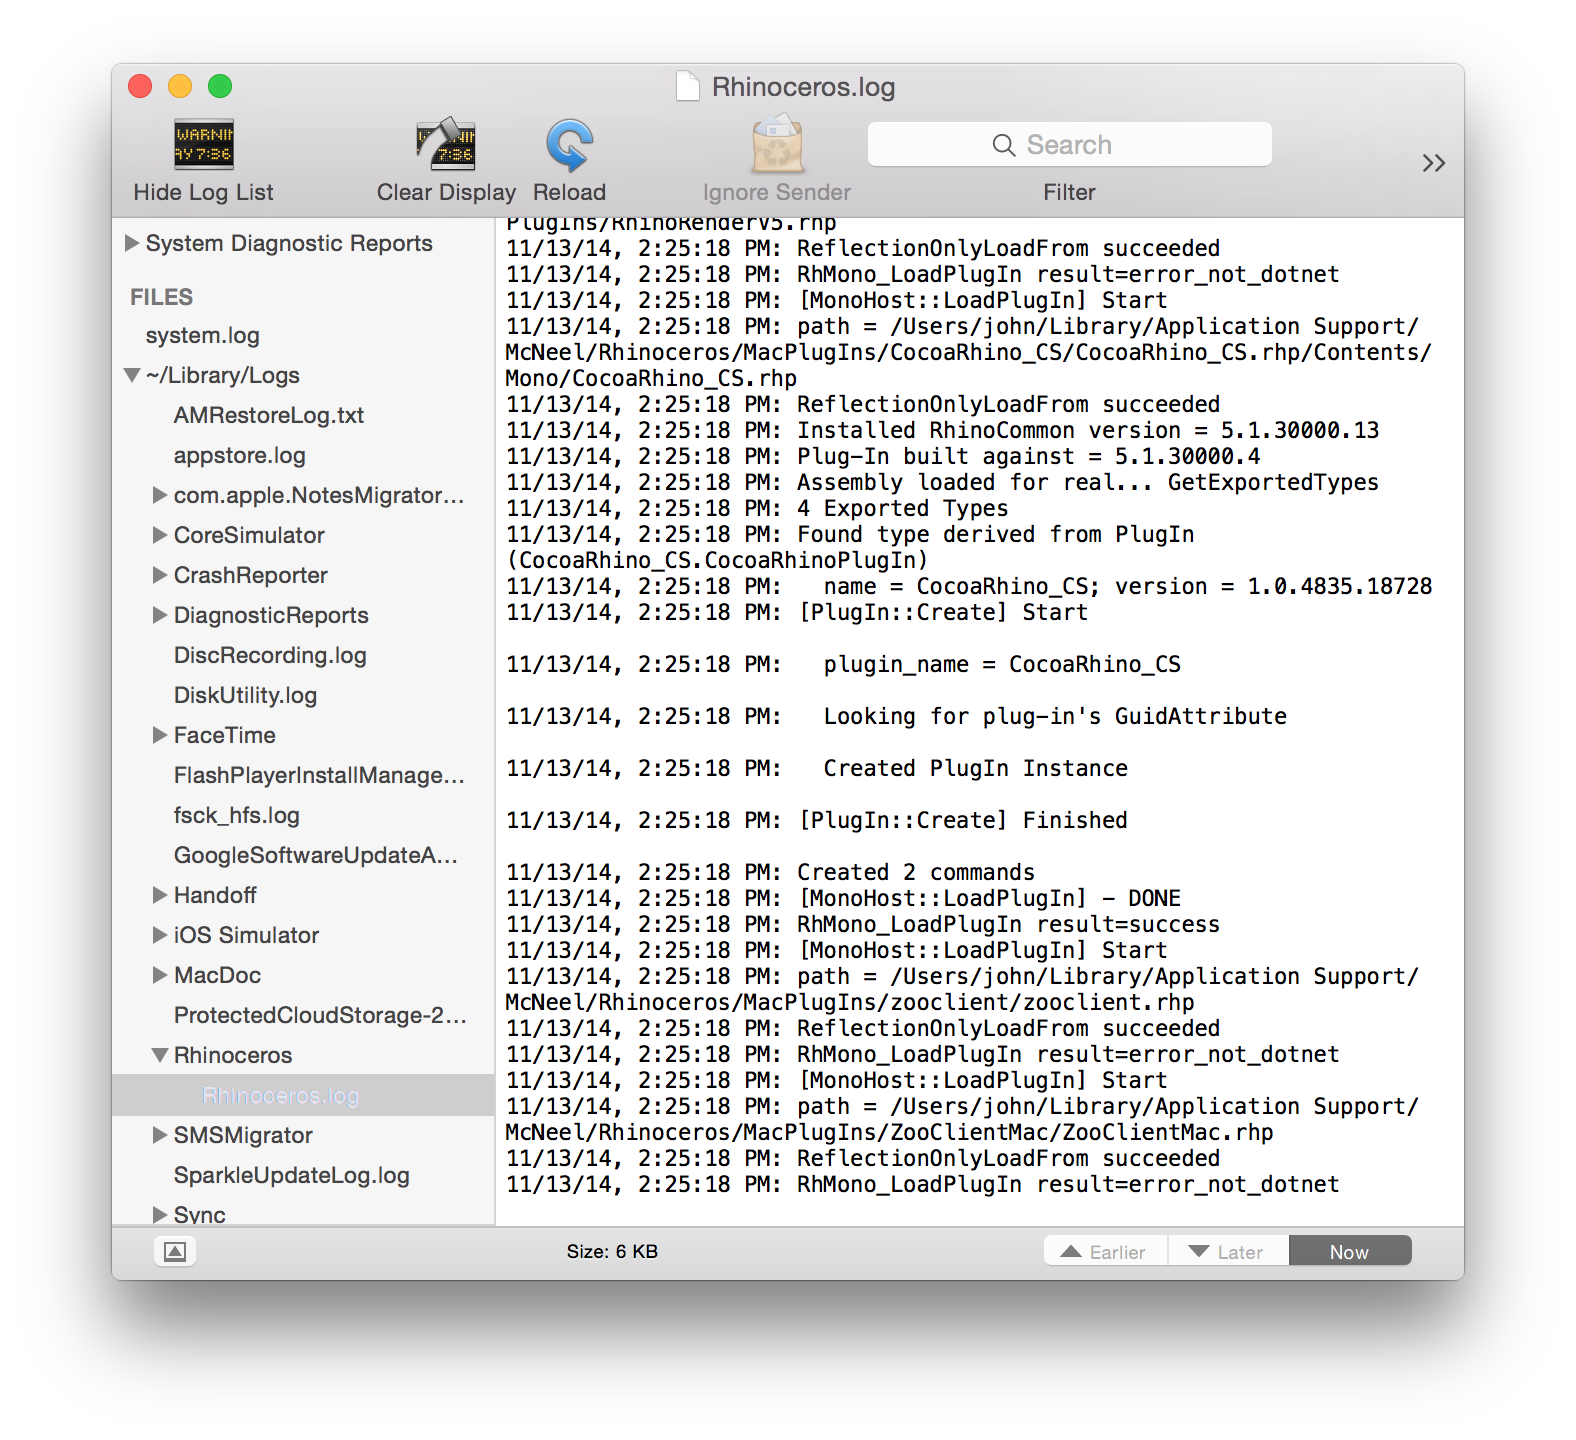Image resolution: width=1576 pixels, height=1440 pixels.
Task: Select appstore.log
Action: coord(240,456)
